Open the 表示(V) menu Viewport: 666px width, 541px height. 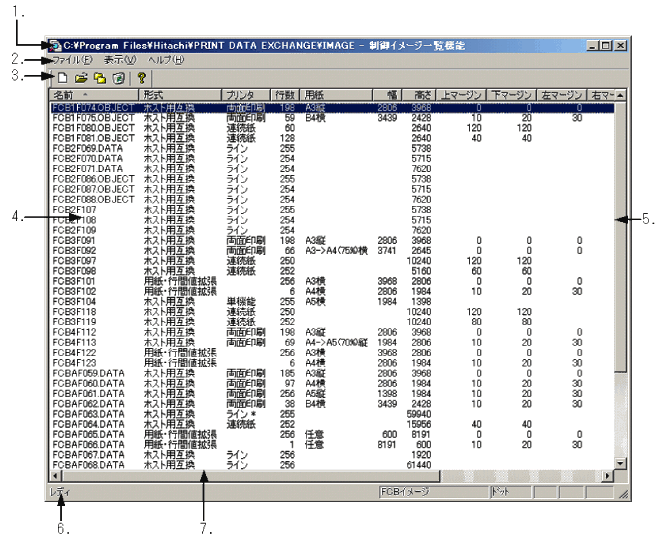click(118, 61)
